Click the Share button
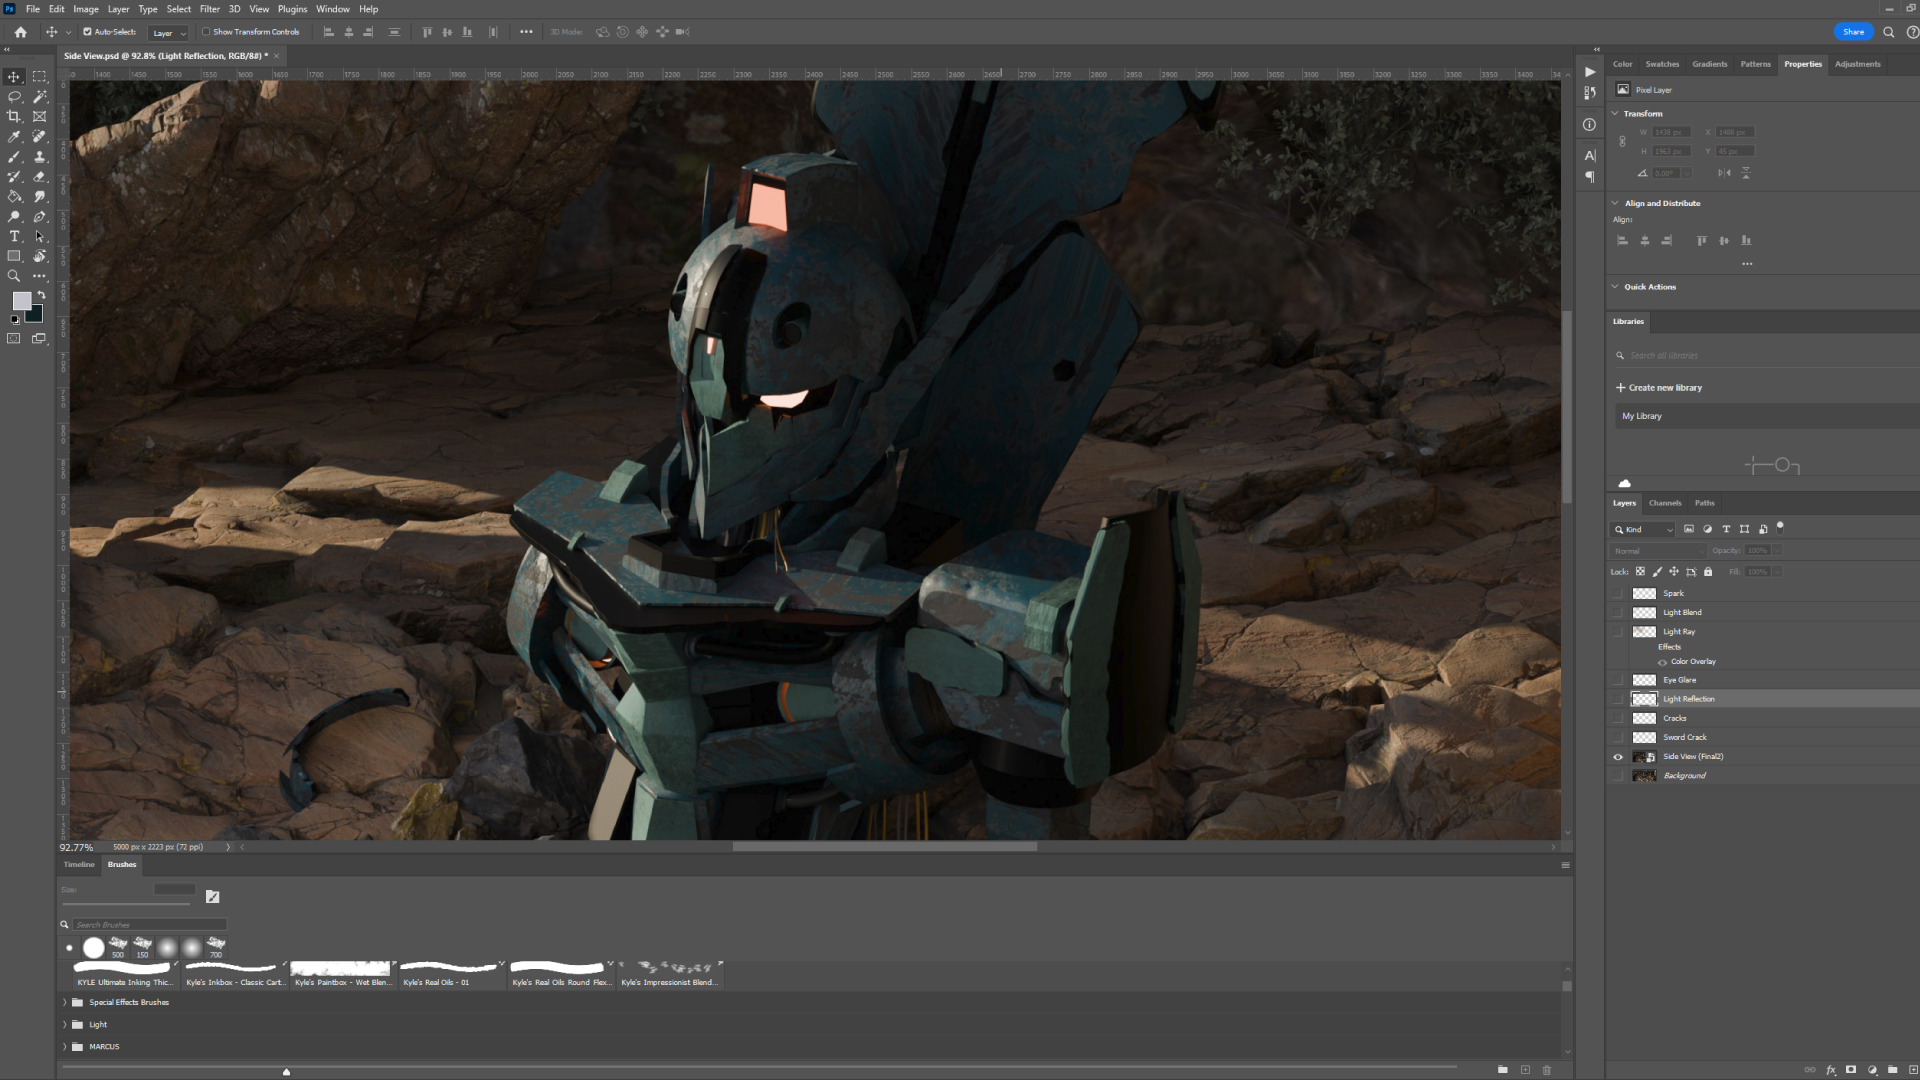The width and height of the screenshot is (1920, 1080). (1853, 32)
